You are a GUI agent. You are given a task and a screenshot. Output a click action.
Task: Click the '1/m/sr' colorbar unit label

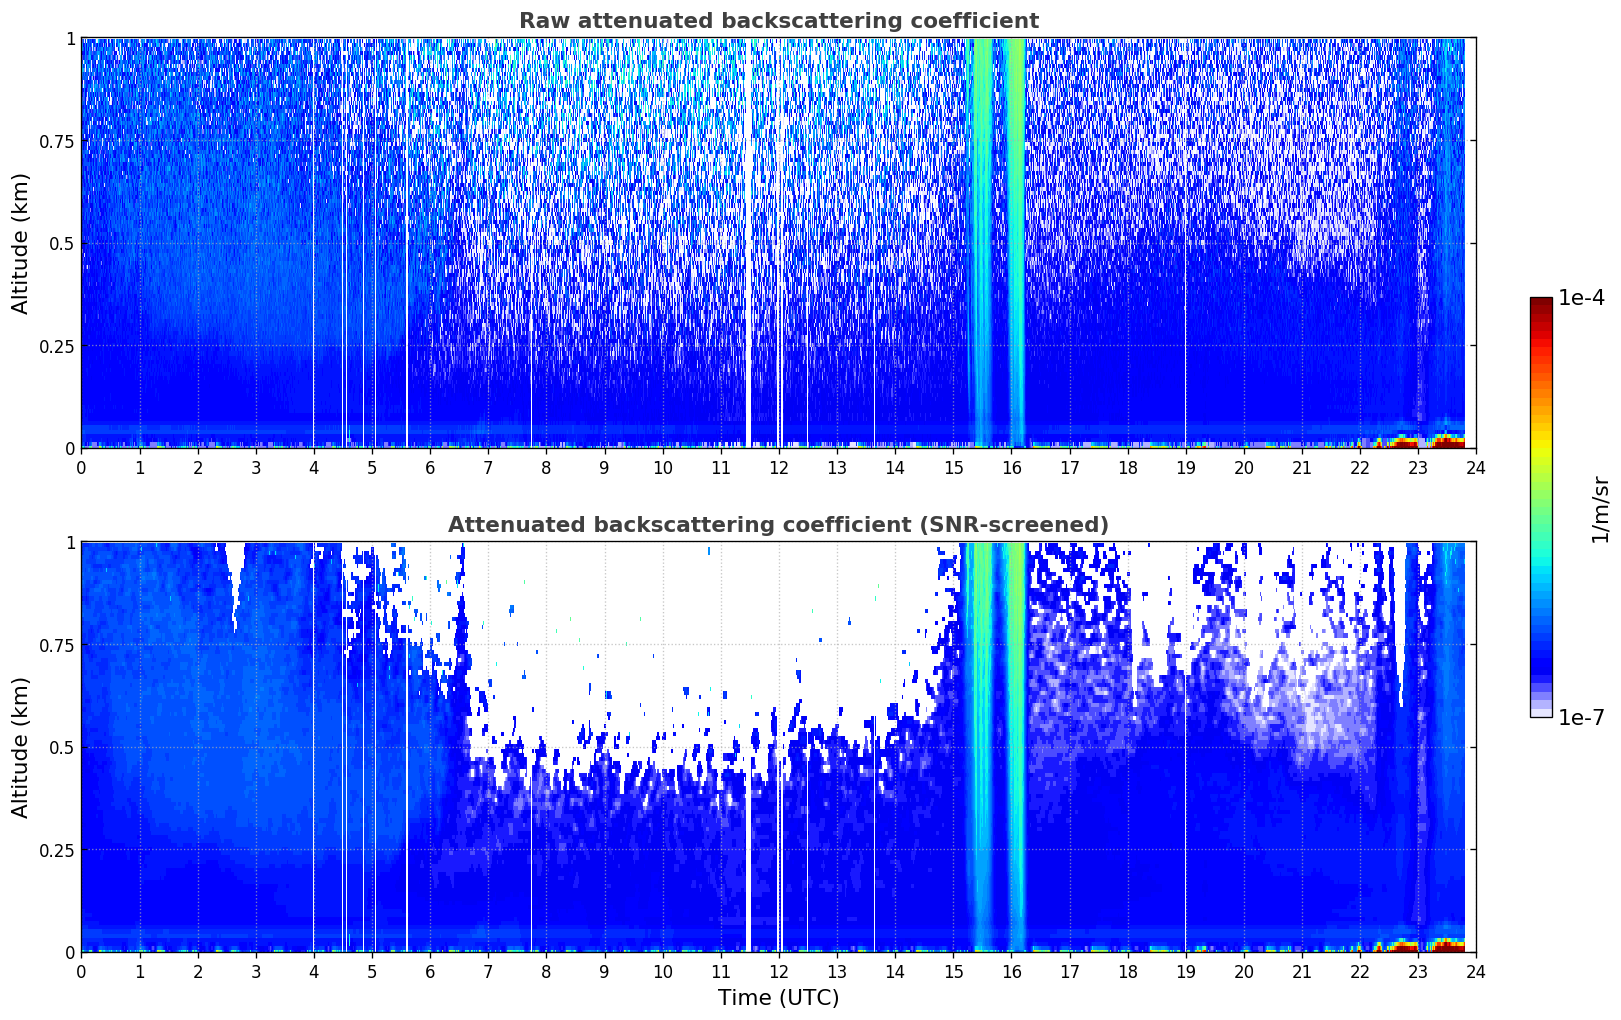pos(1600,509)
